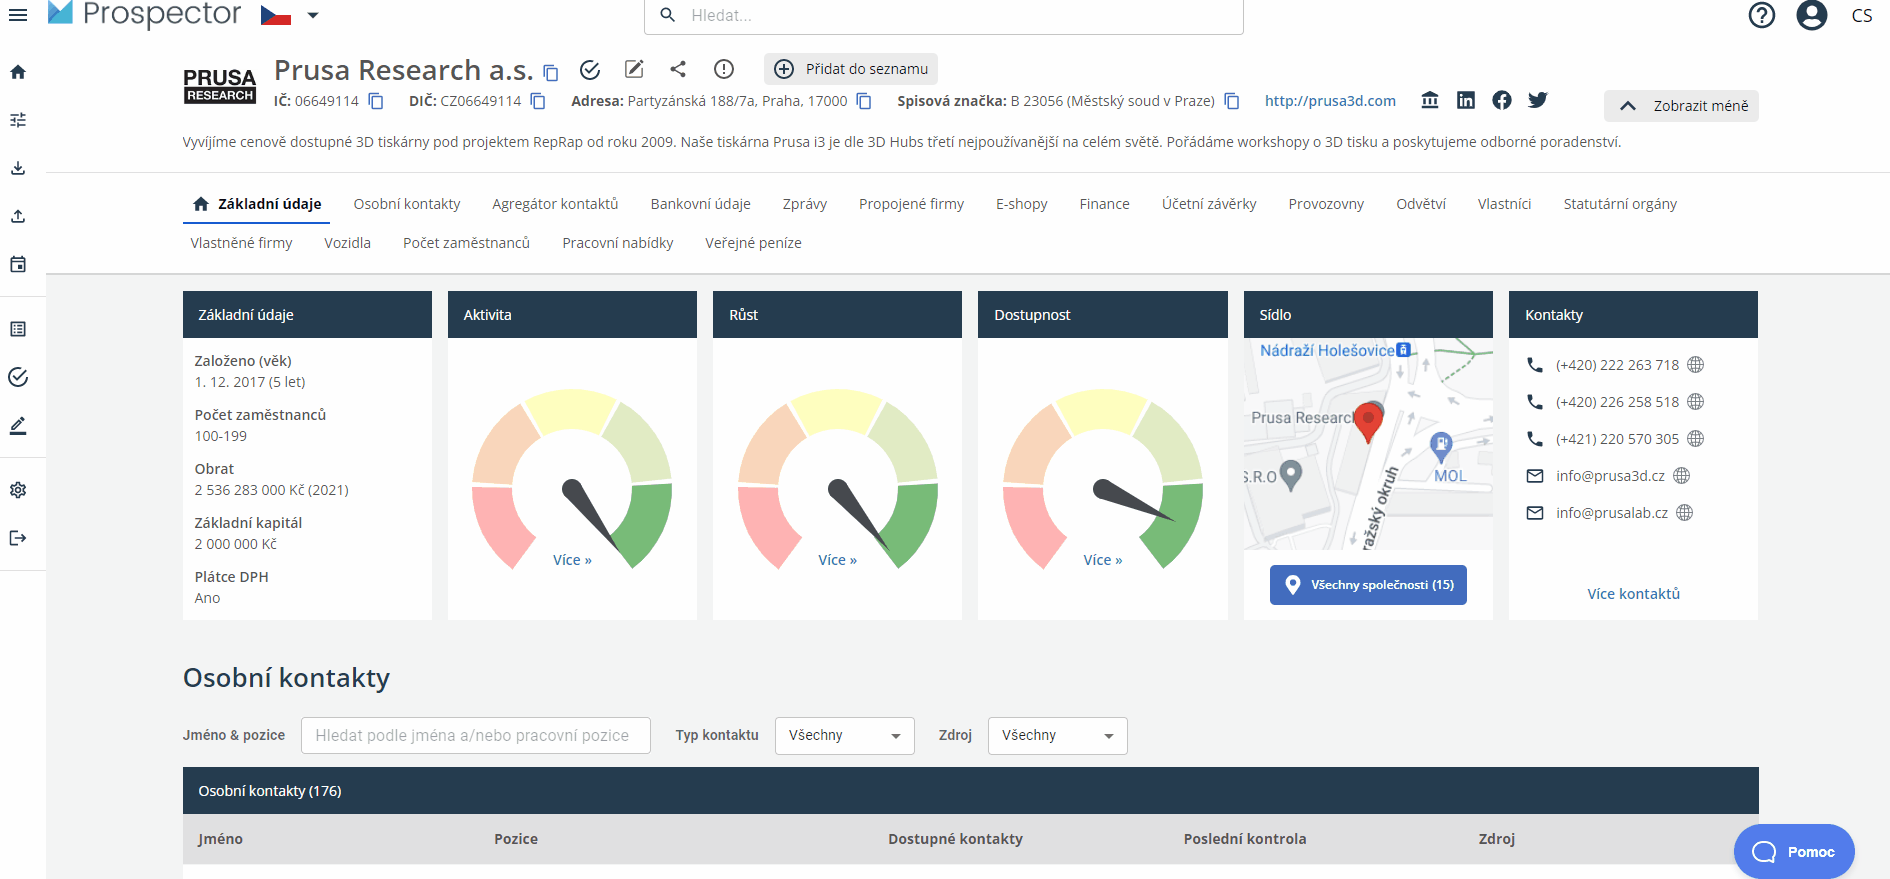Click the Prospector logo

point(145,14)
